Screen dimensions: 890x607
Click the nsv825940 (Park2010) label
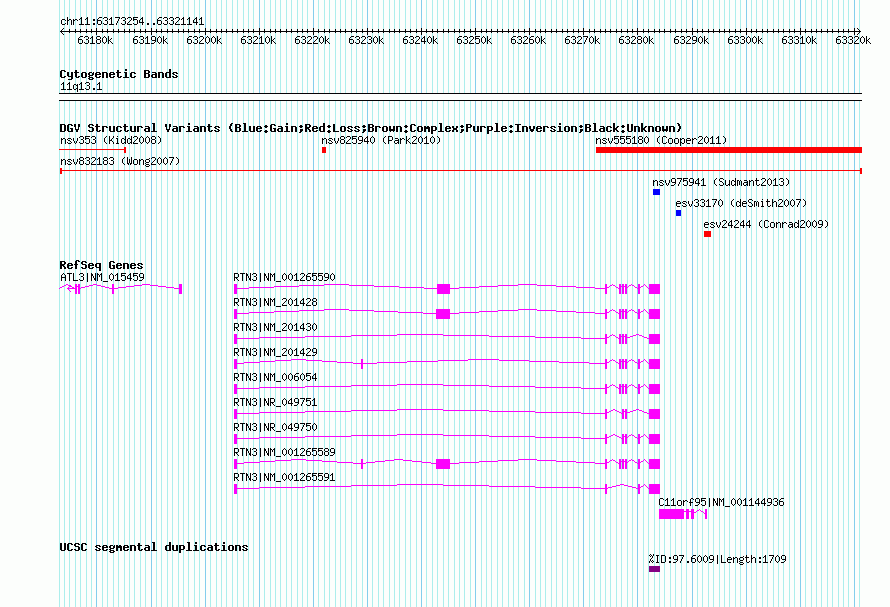coord(381,140)
